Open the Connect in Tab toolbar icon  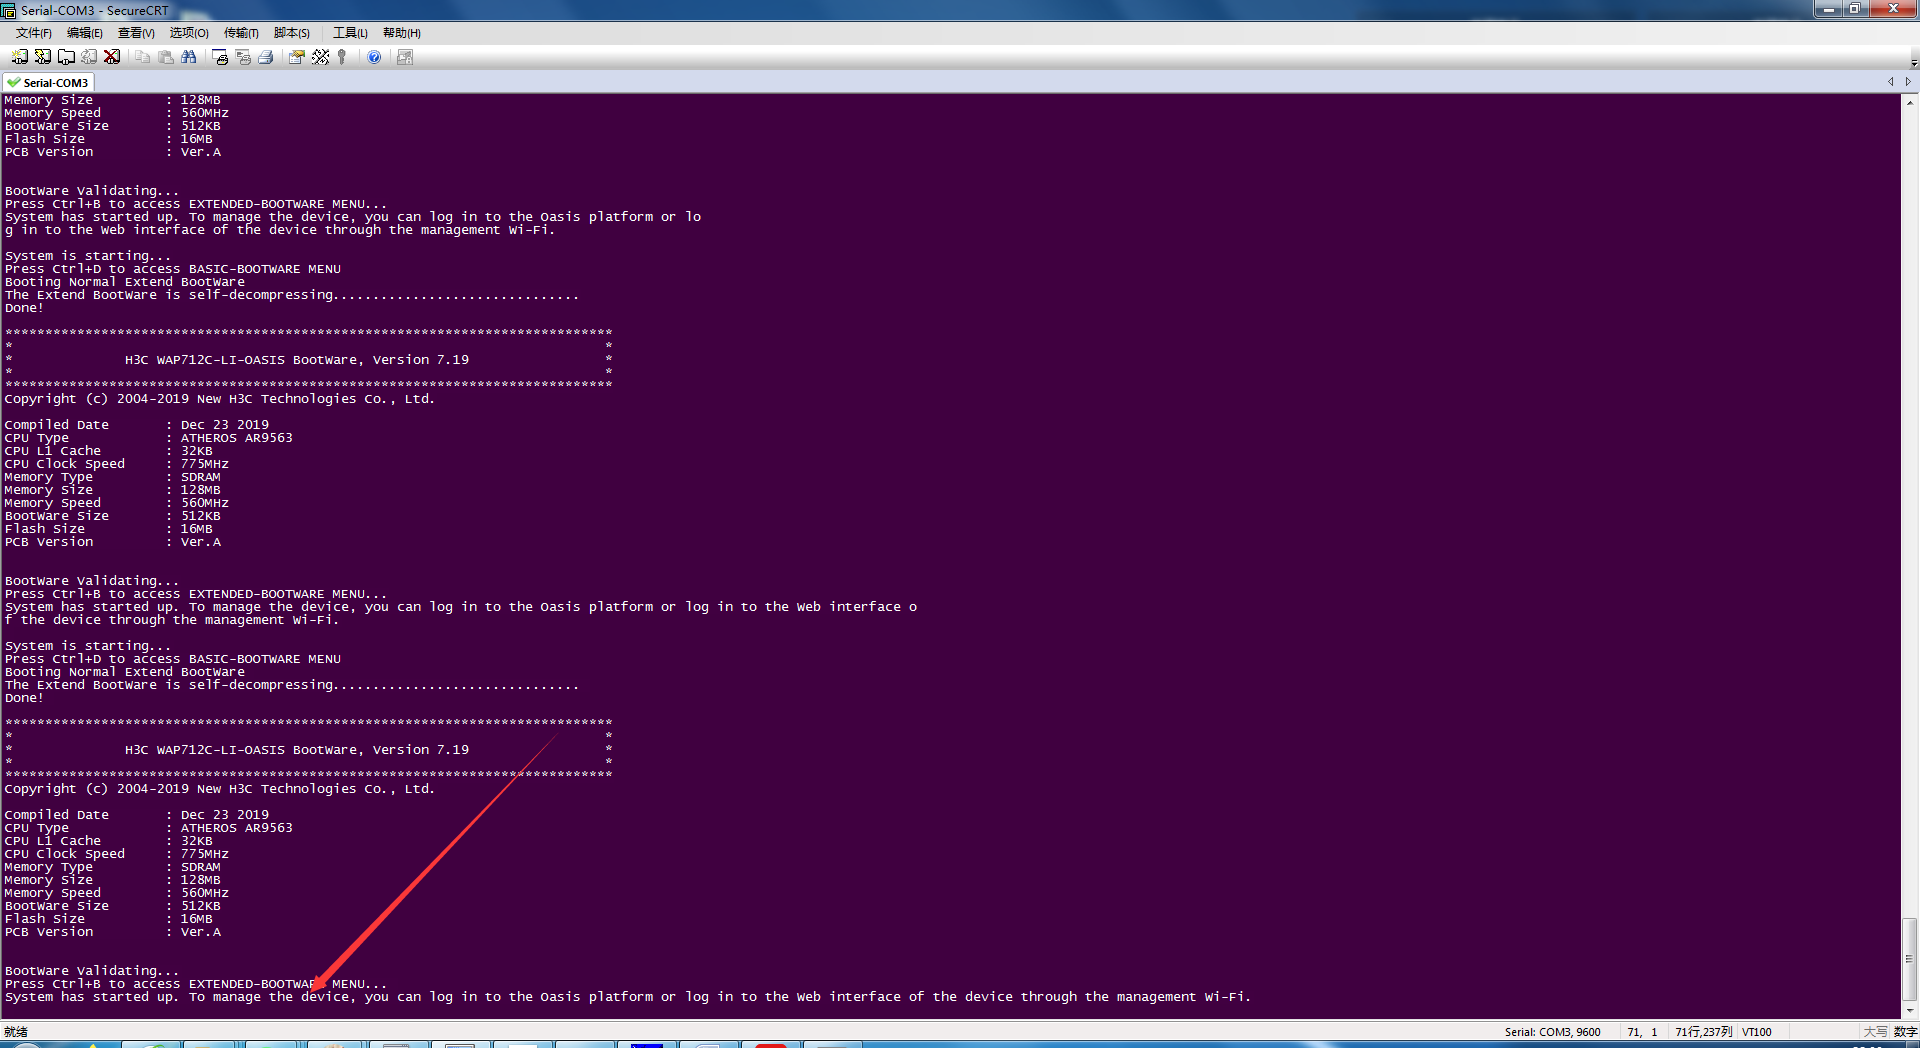coord(66,57)
